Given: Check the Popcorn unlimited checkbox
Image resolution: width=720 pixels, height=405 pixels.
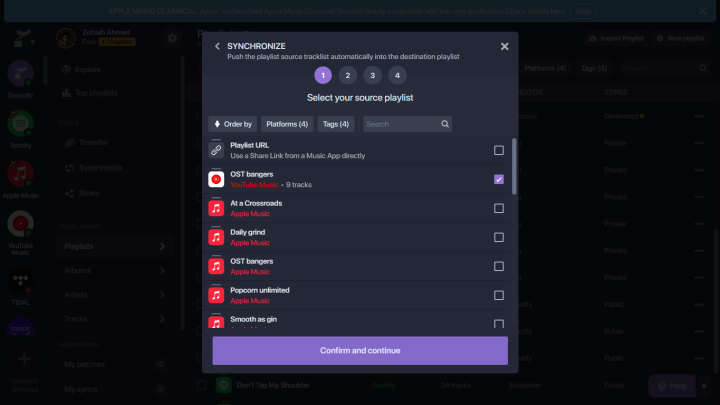Looking at the screenshot, I should tap(499, 295).
